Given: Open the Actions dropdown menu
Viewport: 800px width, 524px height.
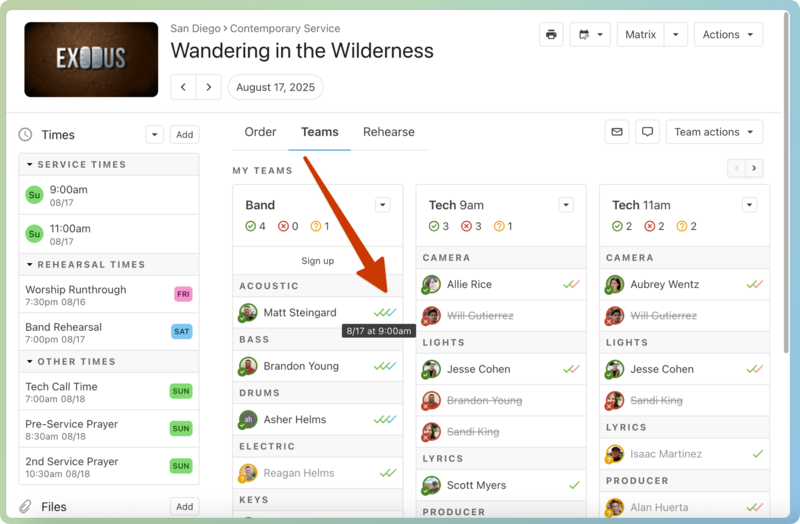Looking at the screenshot, I should (727, 35).
